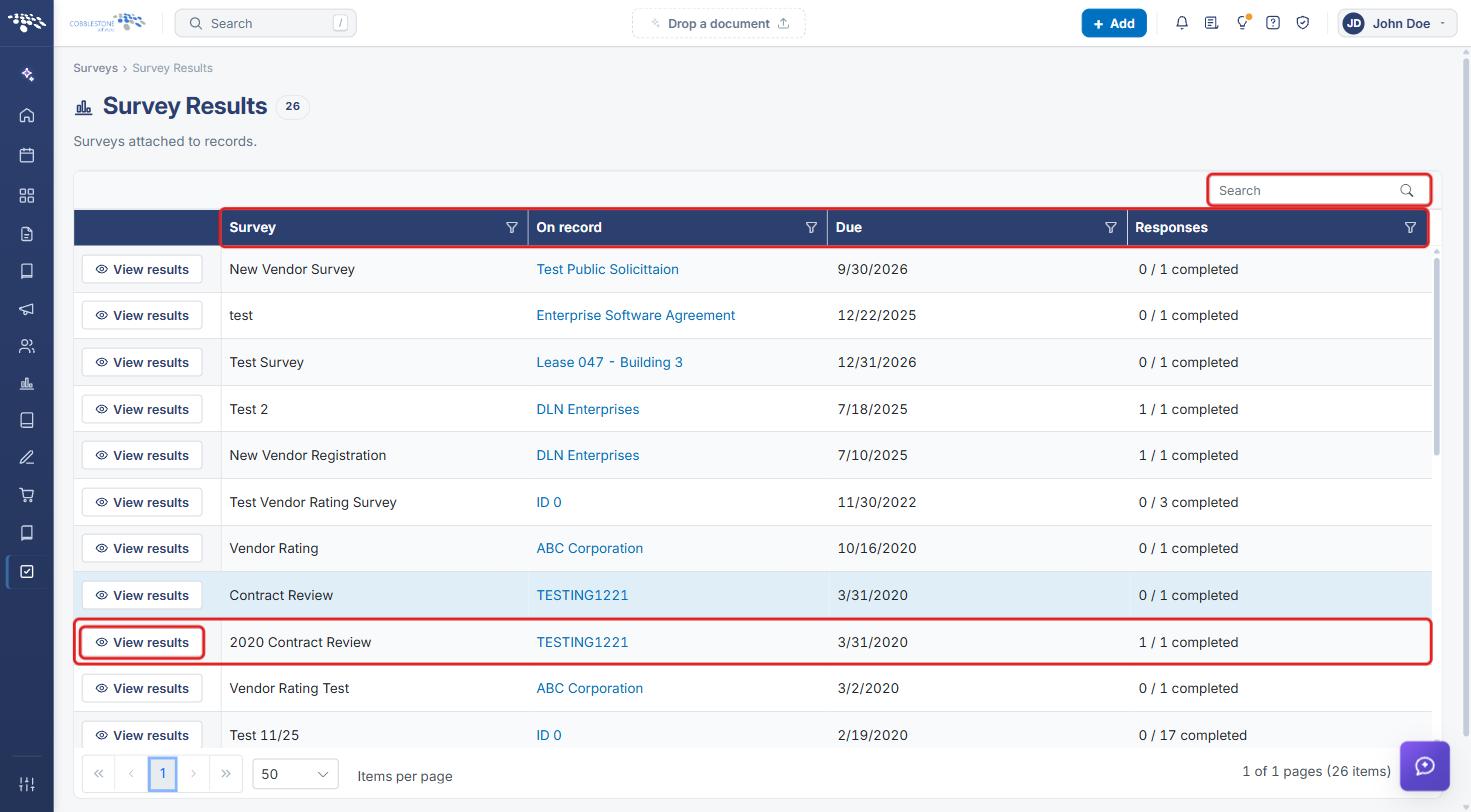Go to the next page

coord(194,773)
